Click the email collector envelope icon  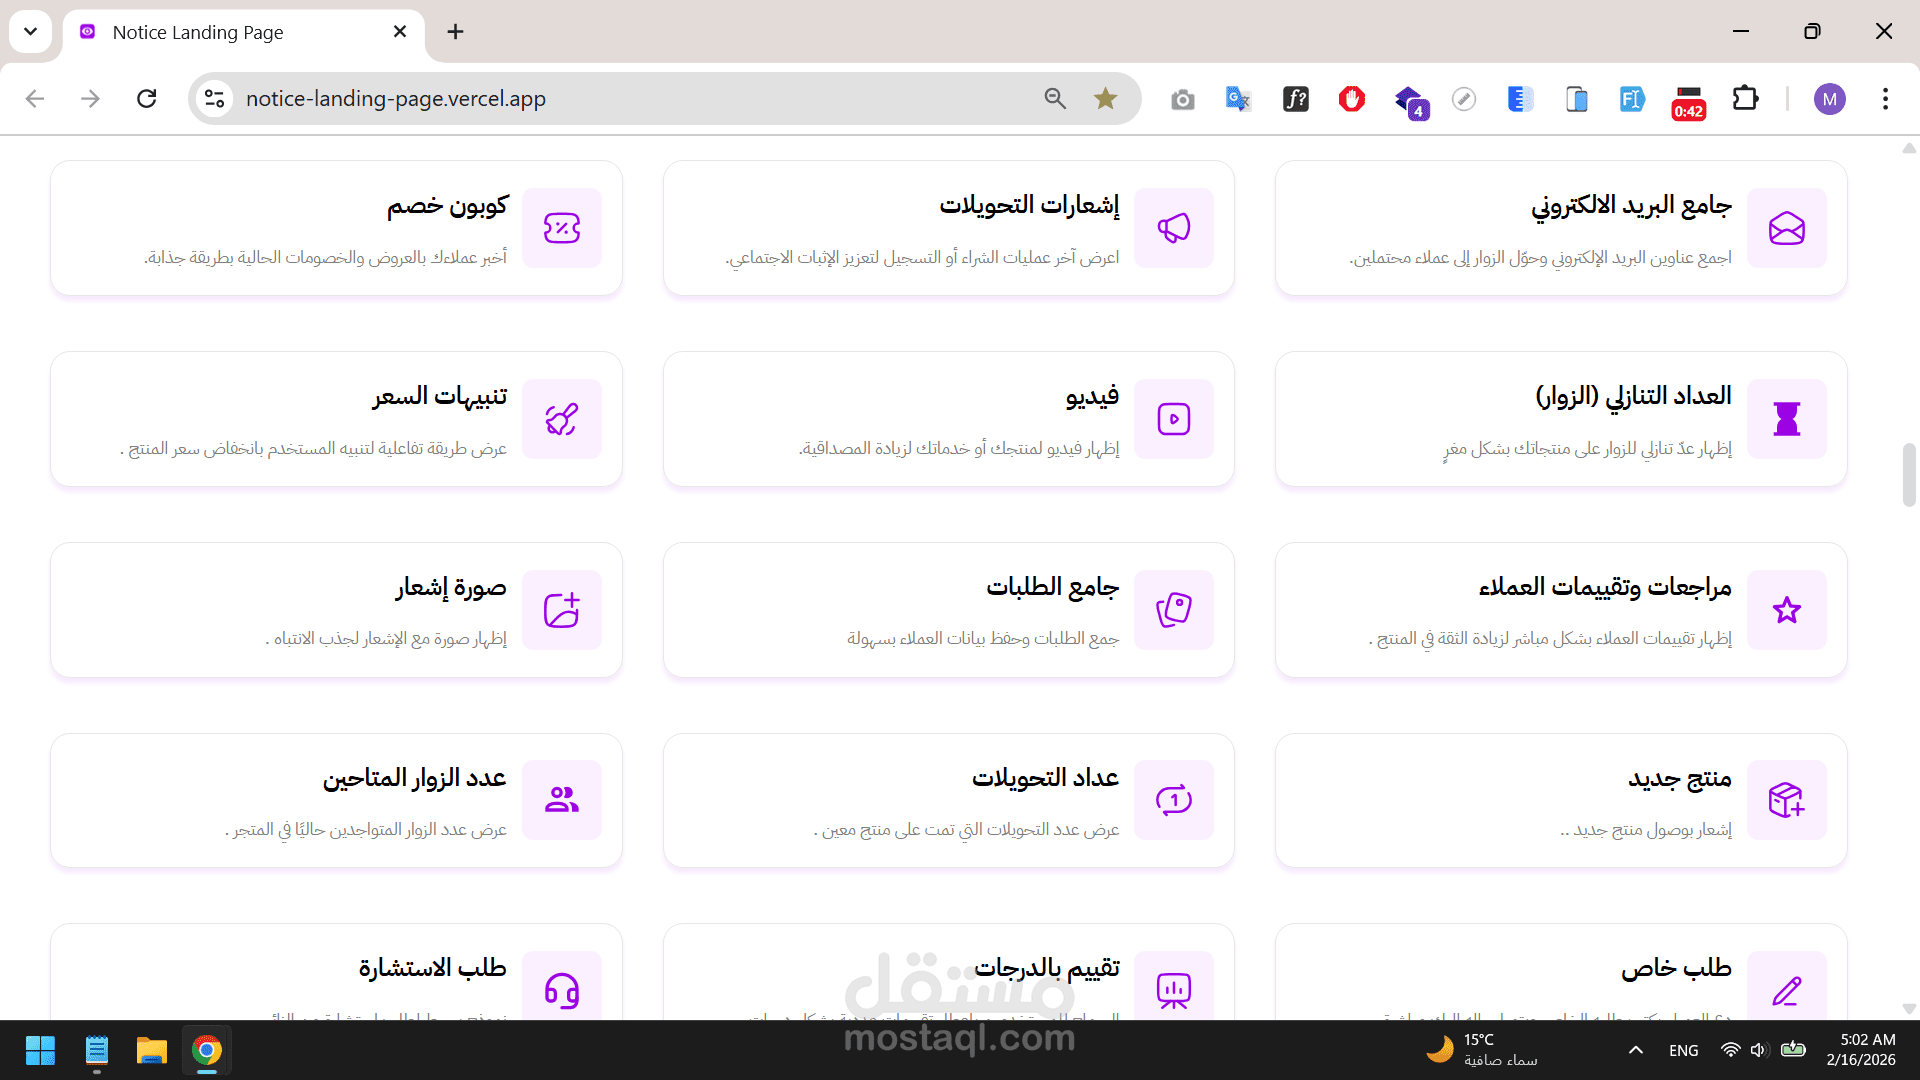[x=1786, y=228]
